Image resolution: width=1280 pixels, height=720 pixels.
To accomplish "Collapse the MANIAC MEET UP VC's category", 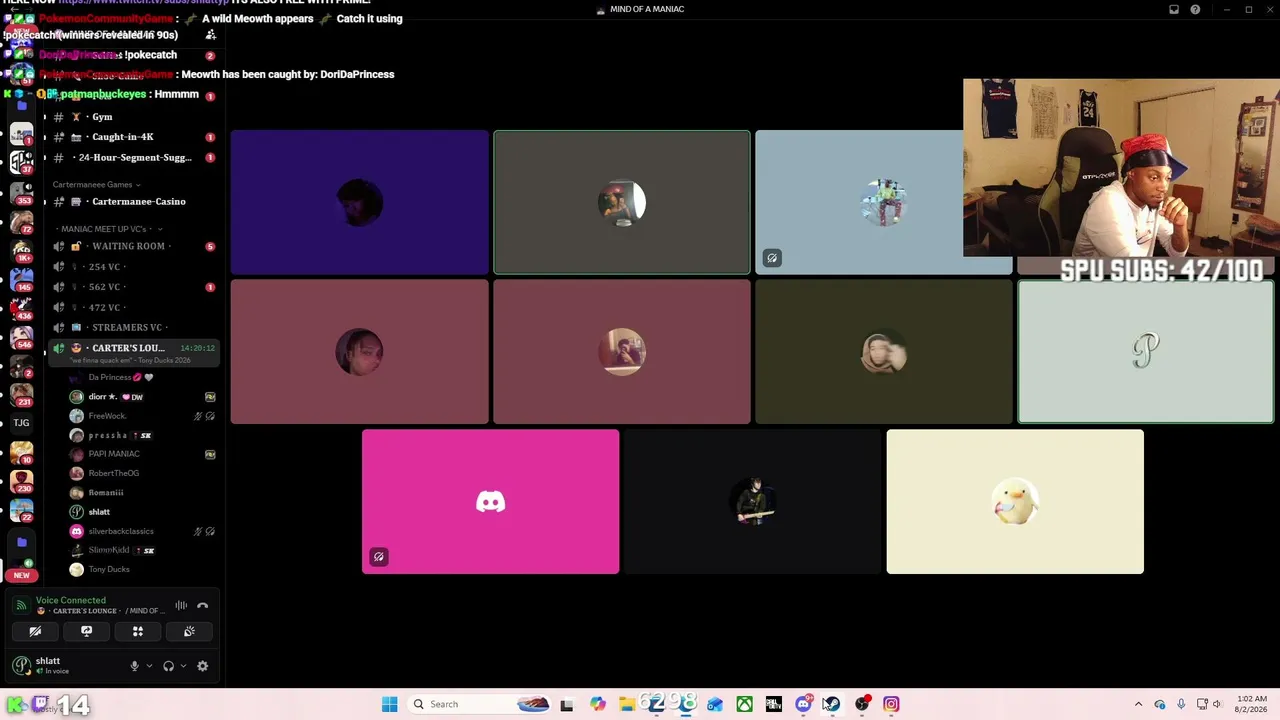I will click(x=110, y=229).
